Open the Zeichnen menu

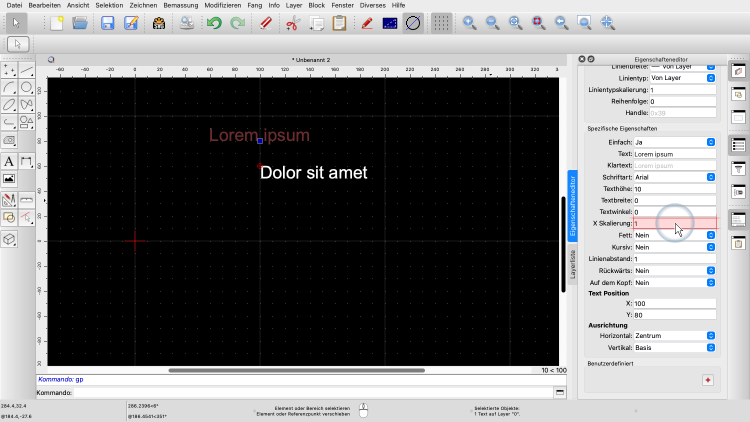(x=143, y=5)
